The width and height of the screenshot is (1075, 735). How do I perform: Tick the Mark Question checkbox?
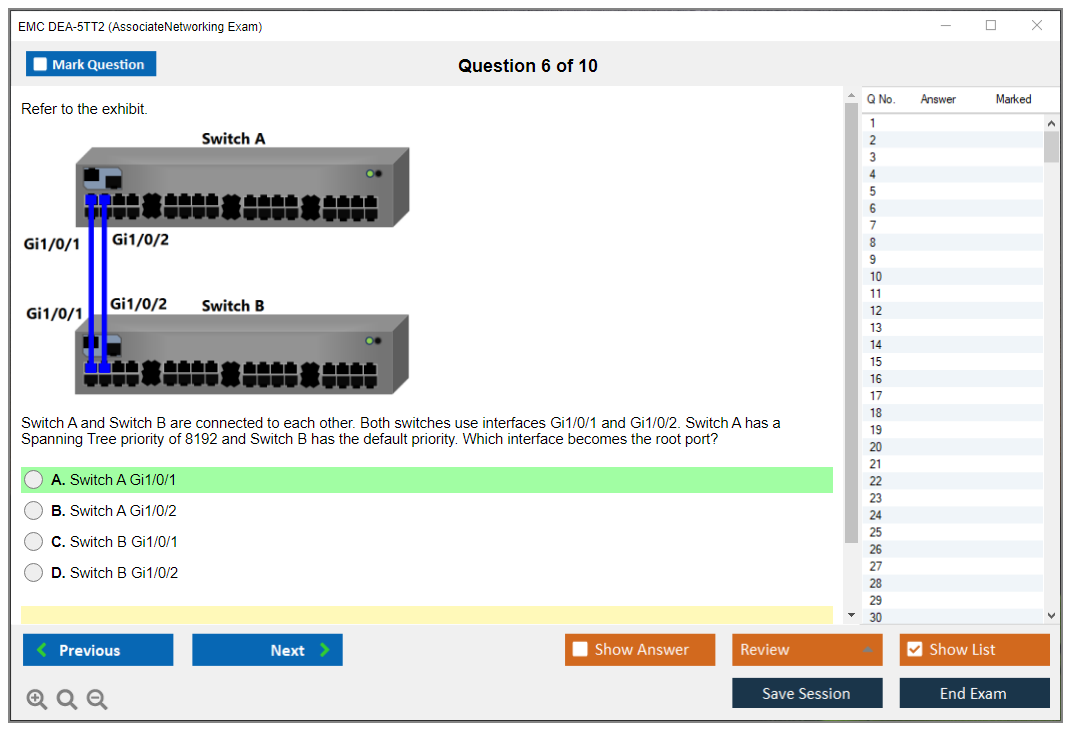tap(41, 65)
